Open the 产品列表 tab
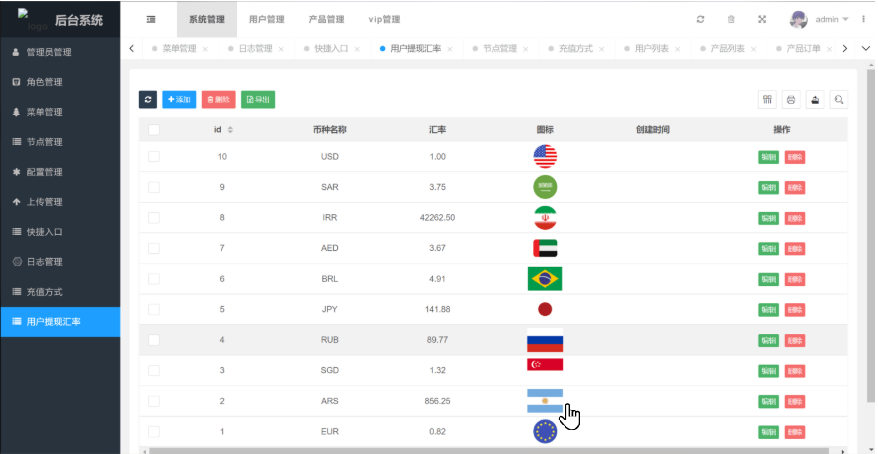Image resolution: width=878 pixels, height=454 pixels. [x=727, y=49]
